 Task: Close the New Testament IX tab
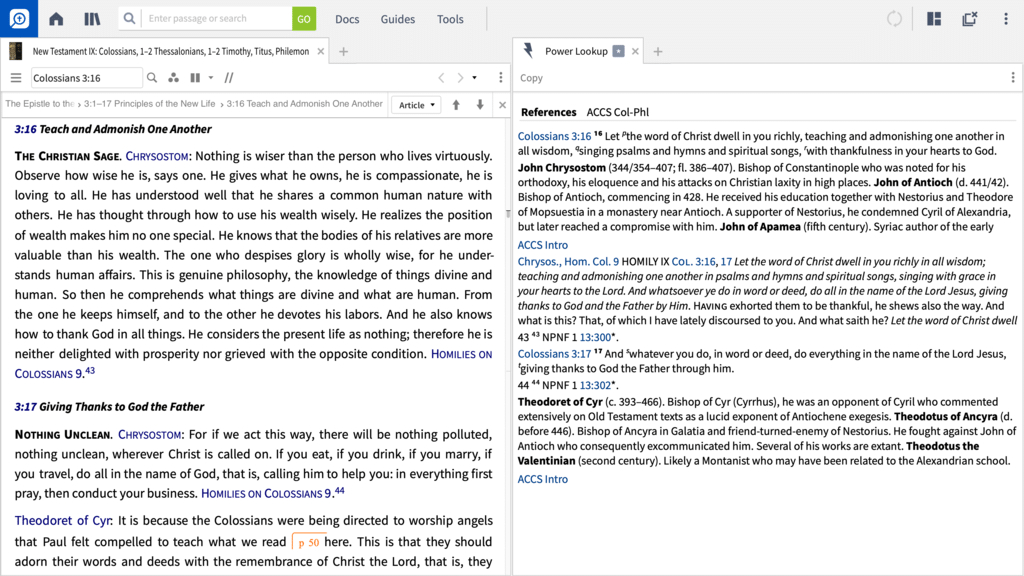point(321,52)
